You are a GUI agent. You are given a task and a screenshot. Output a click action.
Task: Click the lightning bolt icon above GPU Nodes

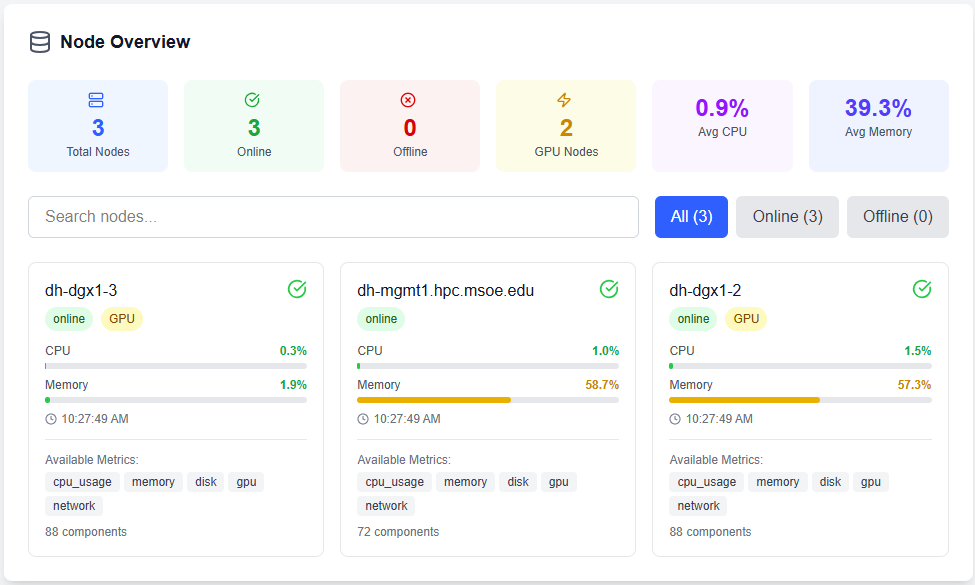point(565,100)
